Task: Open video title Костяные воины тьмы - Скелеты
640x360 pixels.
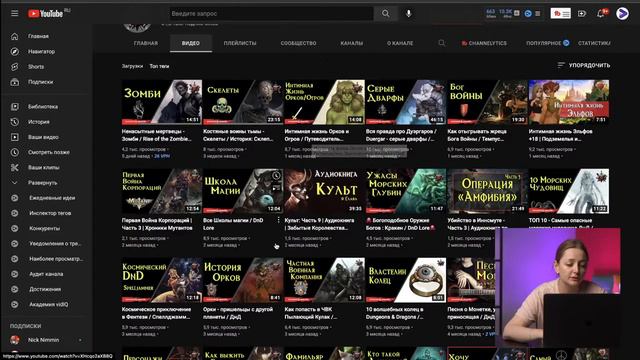Action: click(x=238, y=135)
